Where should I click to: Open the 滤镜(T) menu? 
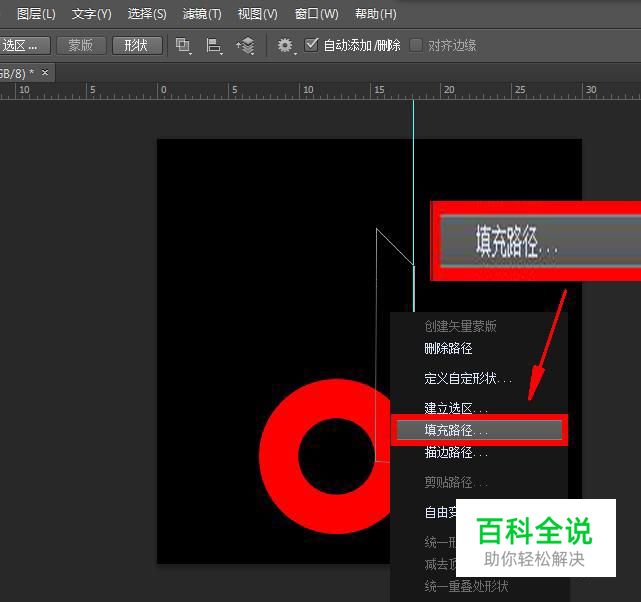tap(202, 14)
